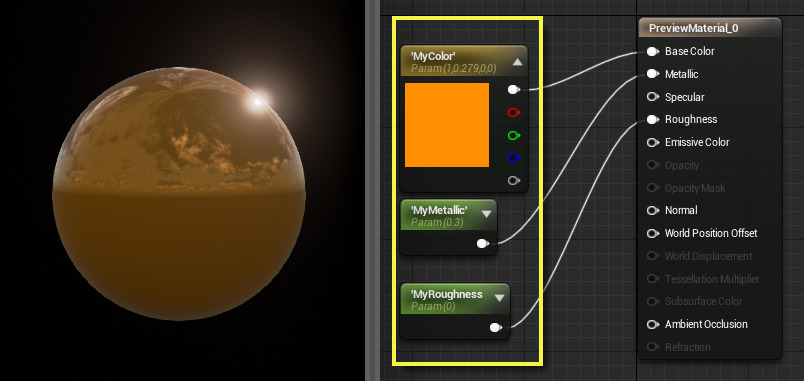Click the Param(1,0.279,0,0) value text
Screen dimensions: 804x381
(454, 67)
